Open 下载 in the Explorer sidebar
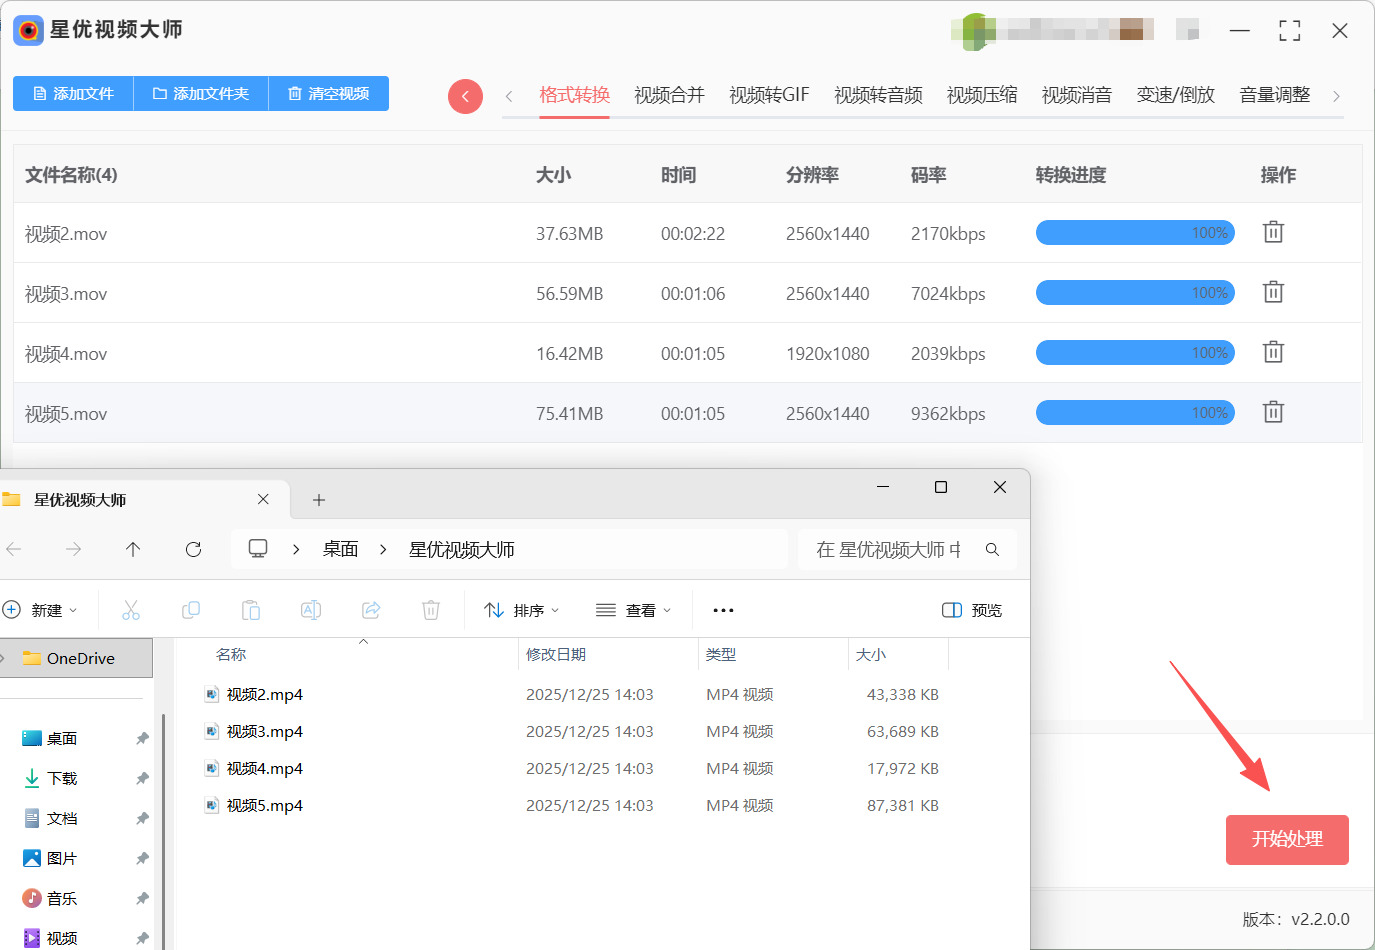This screenshot has height=950, width=1375. pyautogui.click(x=62, y=778)
